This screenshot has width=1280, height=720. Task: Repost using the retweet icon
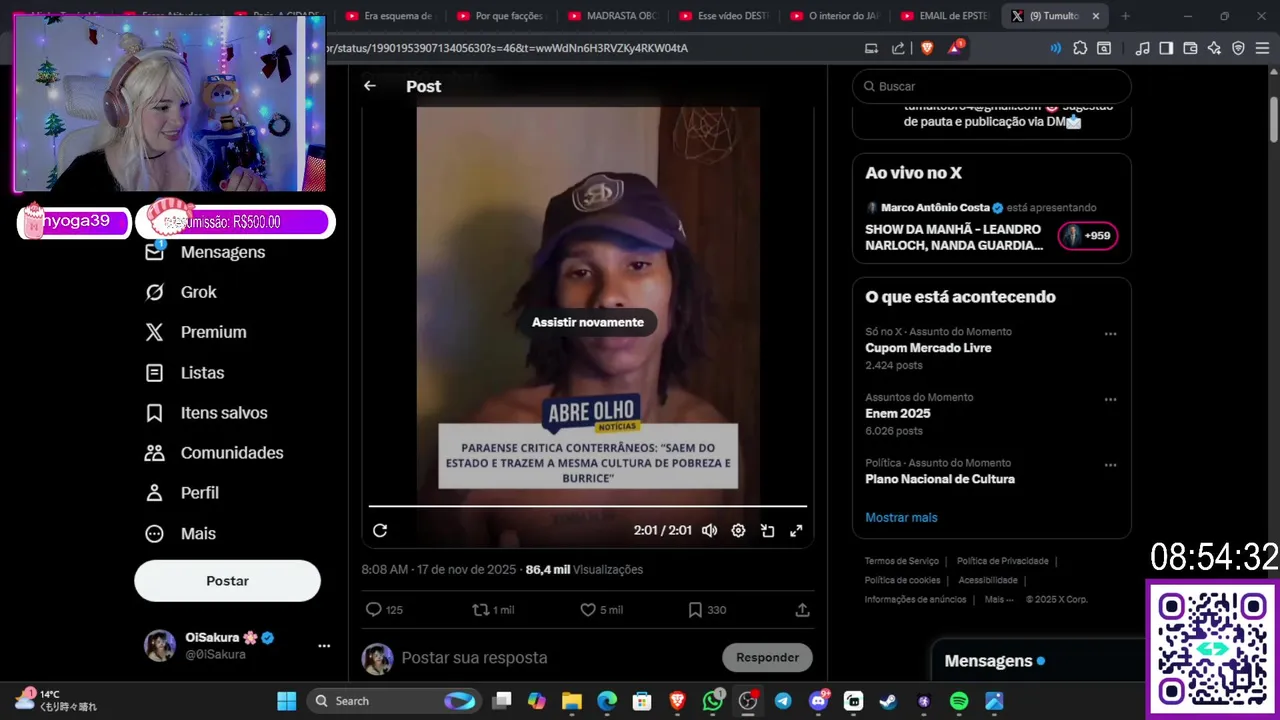(480, 609)
